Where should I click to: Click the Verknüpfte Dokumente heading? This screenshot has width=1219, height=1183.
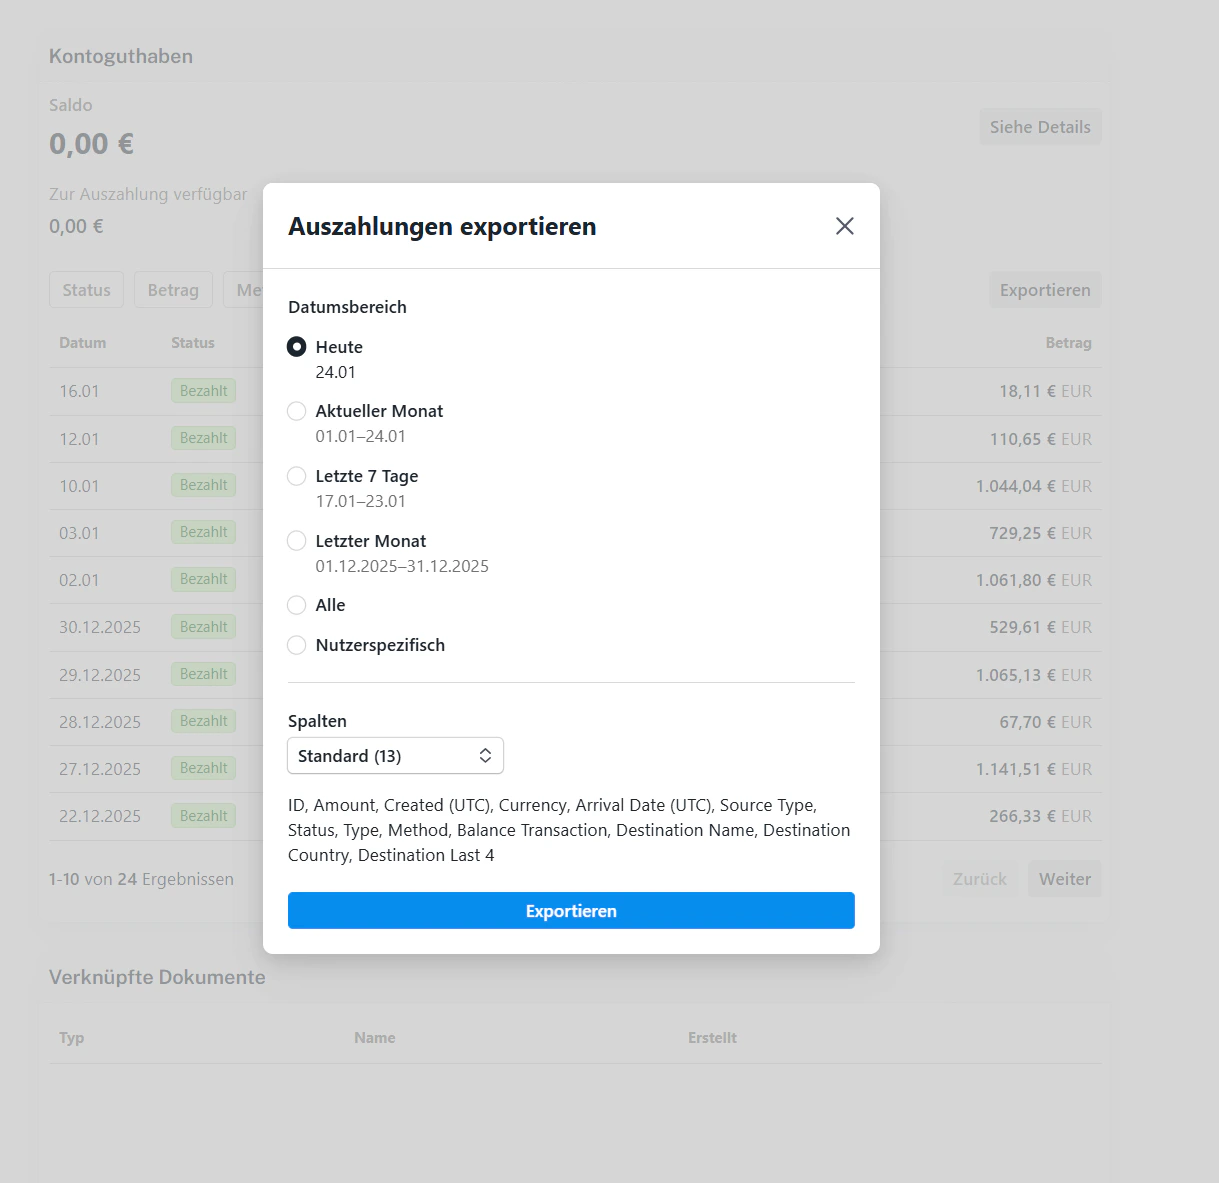157,977
